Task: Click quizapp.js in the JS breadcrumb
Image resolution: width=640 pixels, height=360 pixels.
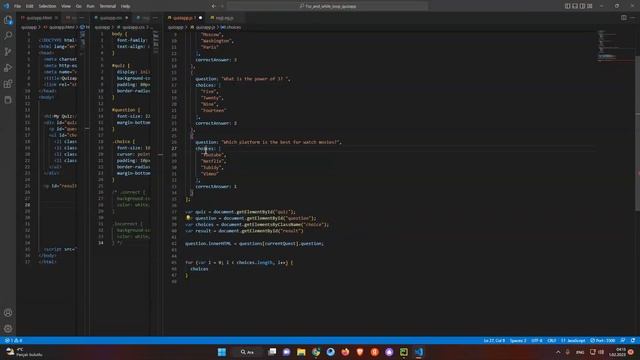Action: [205, 27]
